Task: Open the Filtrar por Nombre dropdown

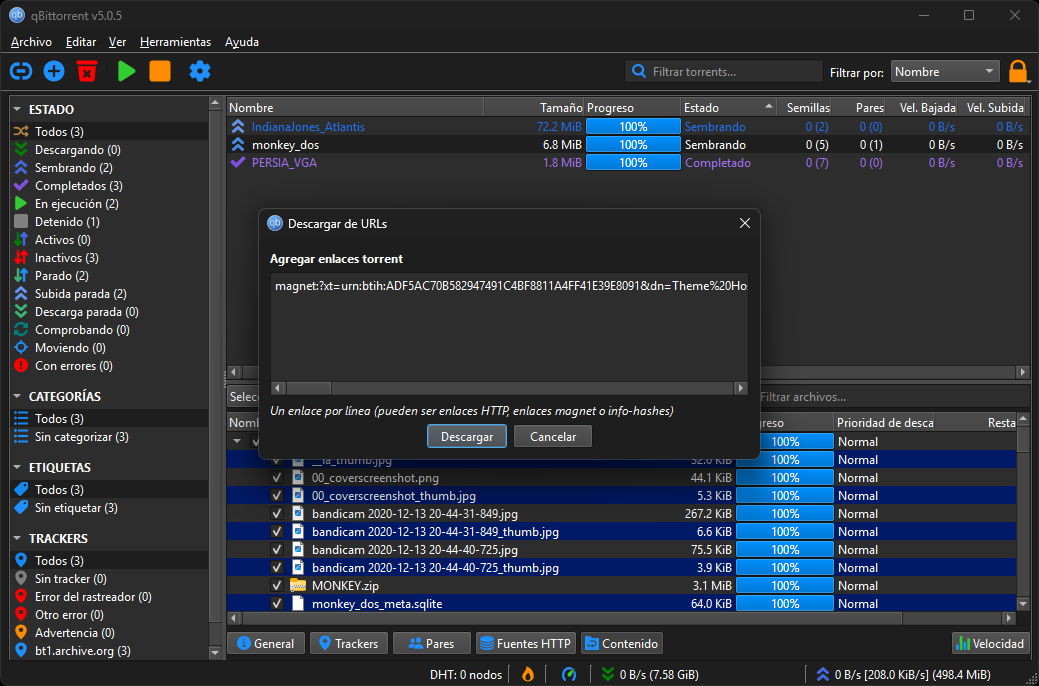Action: coord(945,72)
